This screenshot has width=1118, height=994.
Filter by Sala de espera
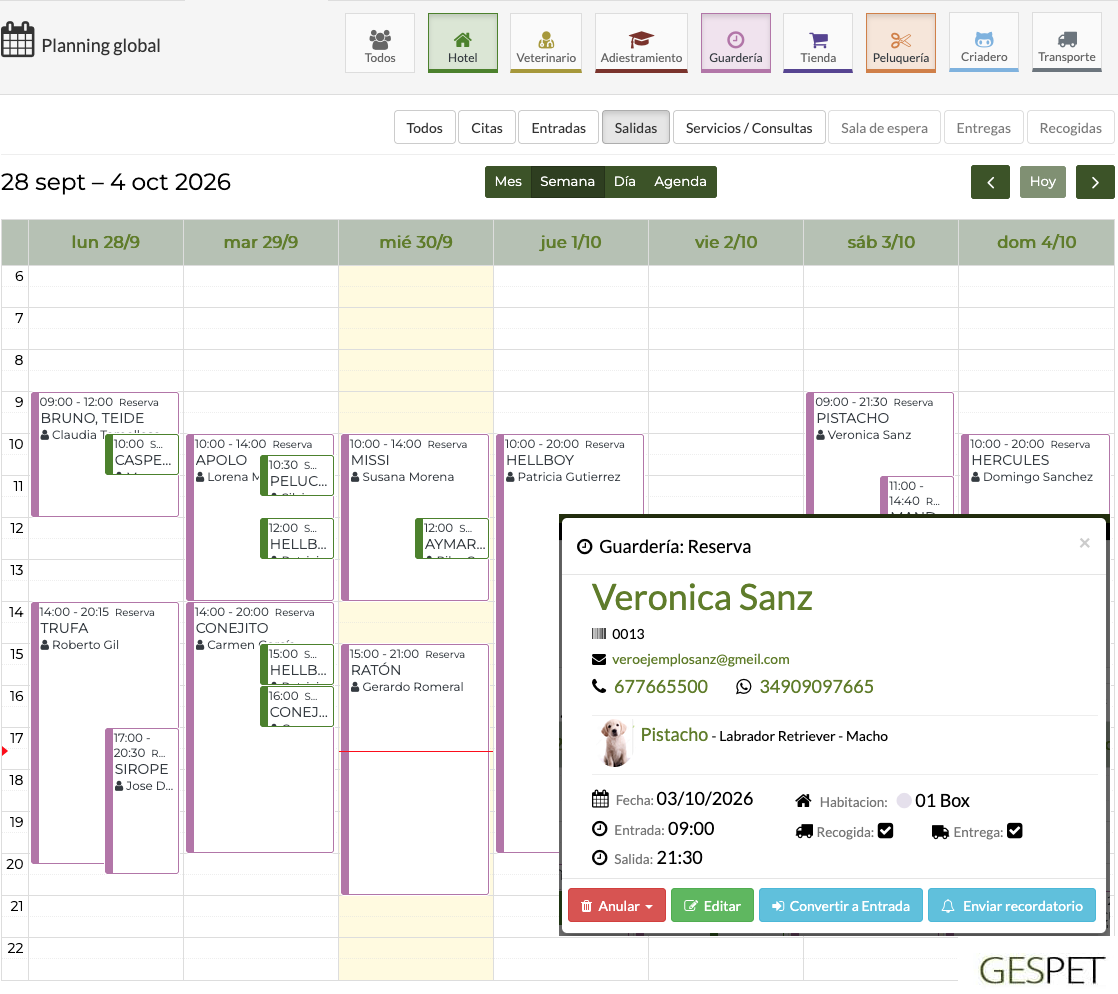(884, 128)
